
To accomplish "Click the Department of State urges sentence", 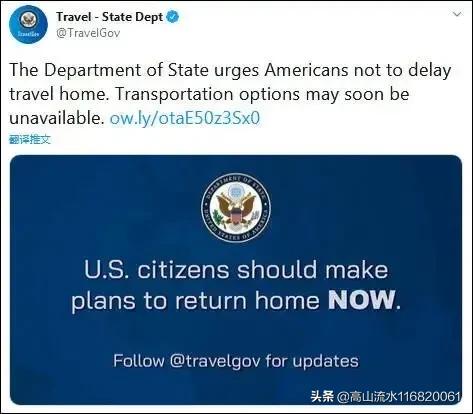I will tap(230, 70).
